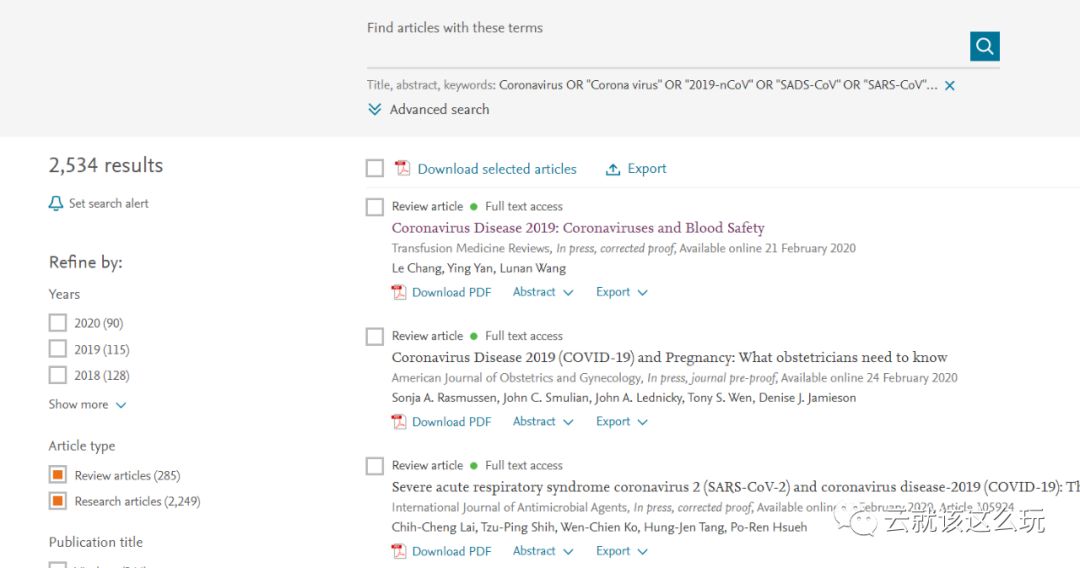This screenshot has width=1080, height=568.
Task: Click the Find articles search input field
Action: [x=660, y=48]
